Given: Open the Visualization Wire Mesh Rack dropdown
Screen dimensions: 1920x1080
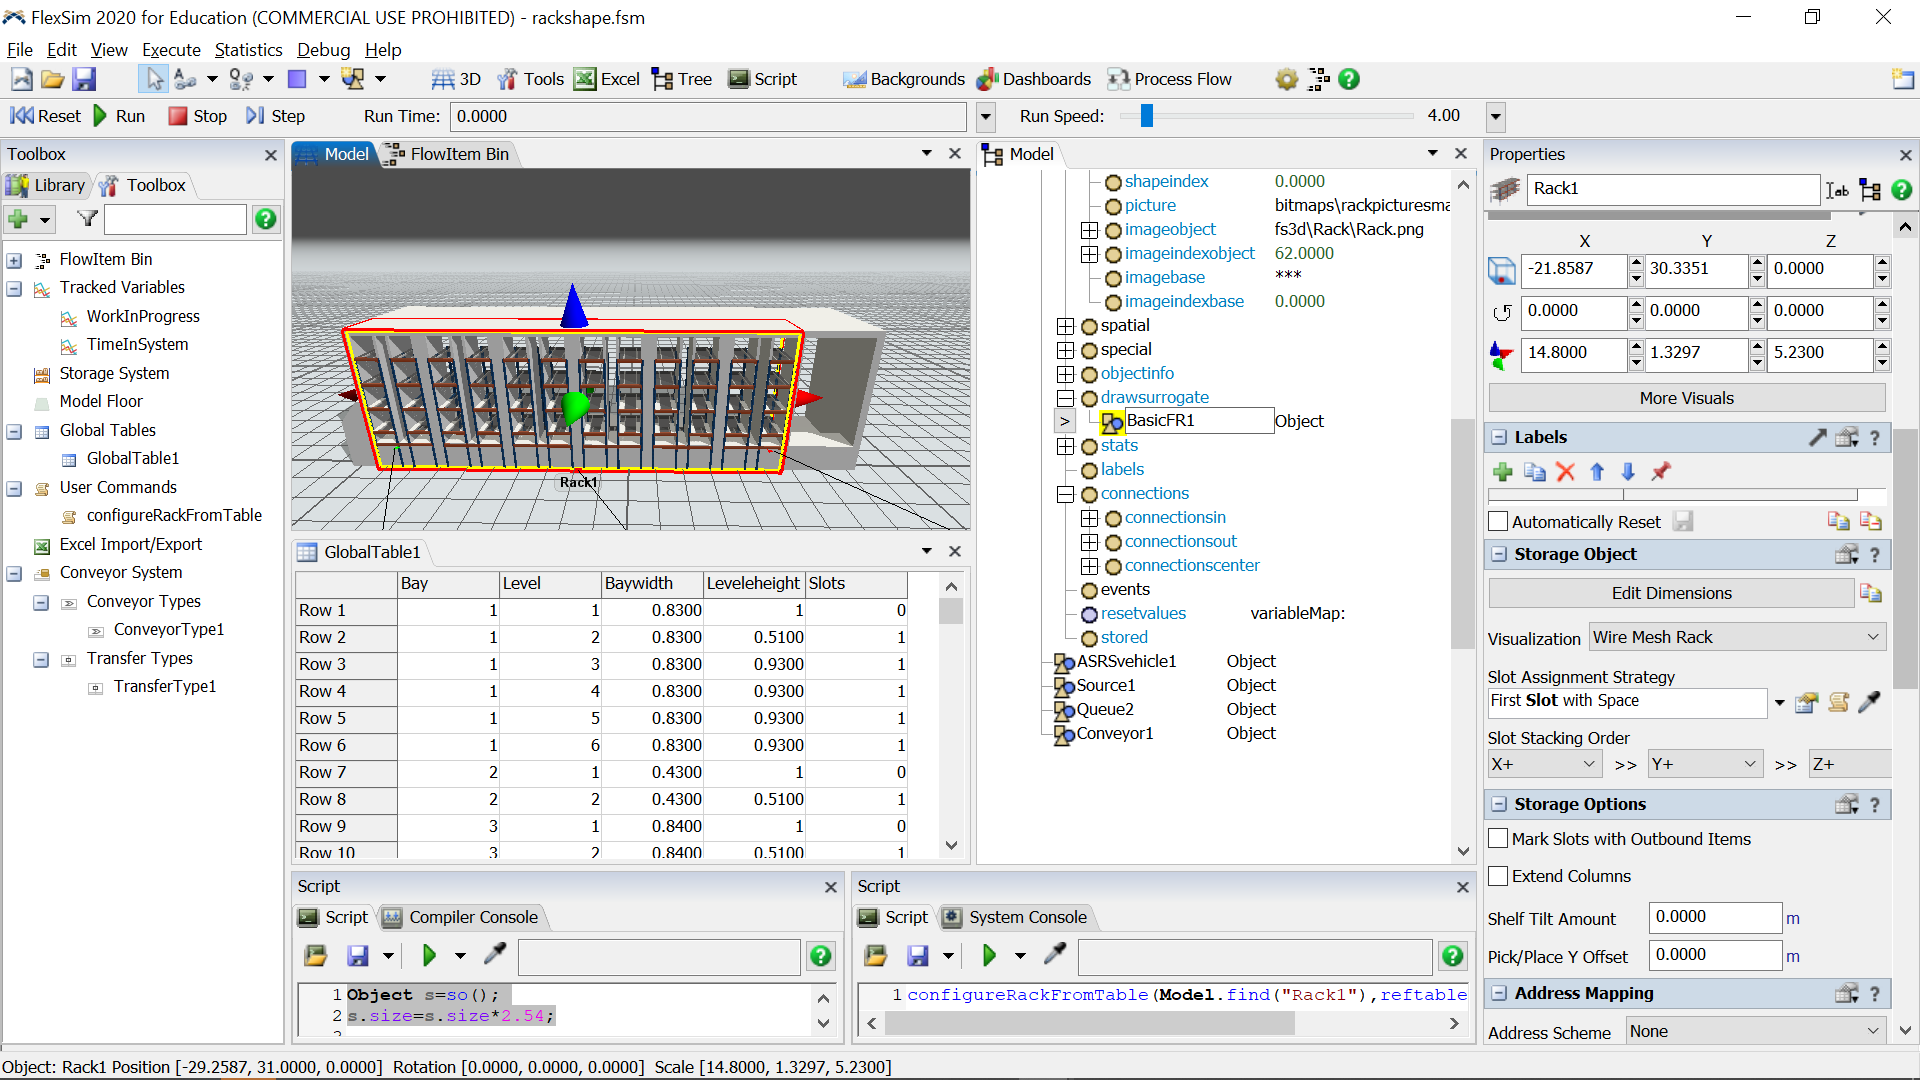Looking at the screenshot, I should [1736, 637].
